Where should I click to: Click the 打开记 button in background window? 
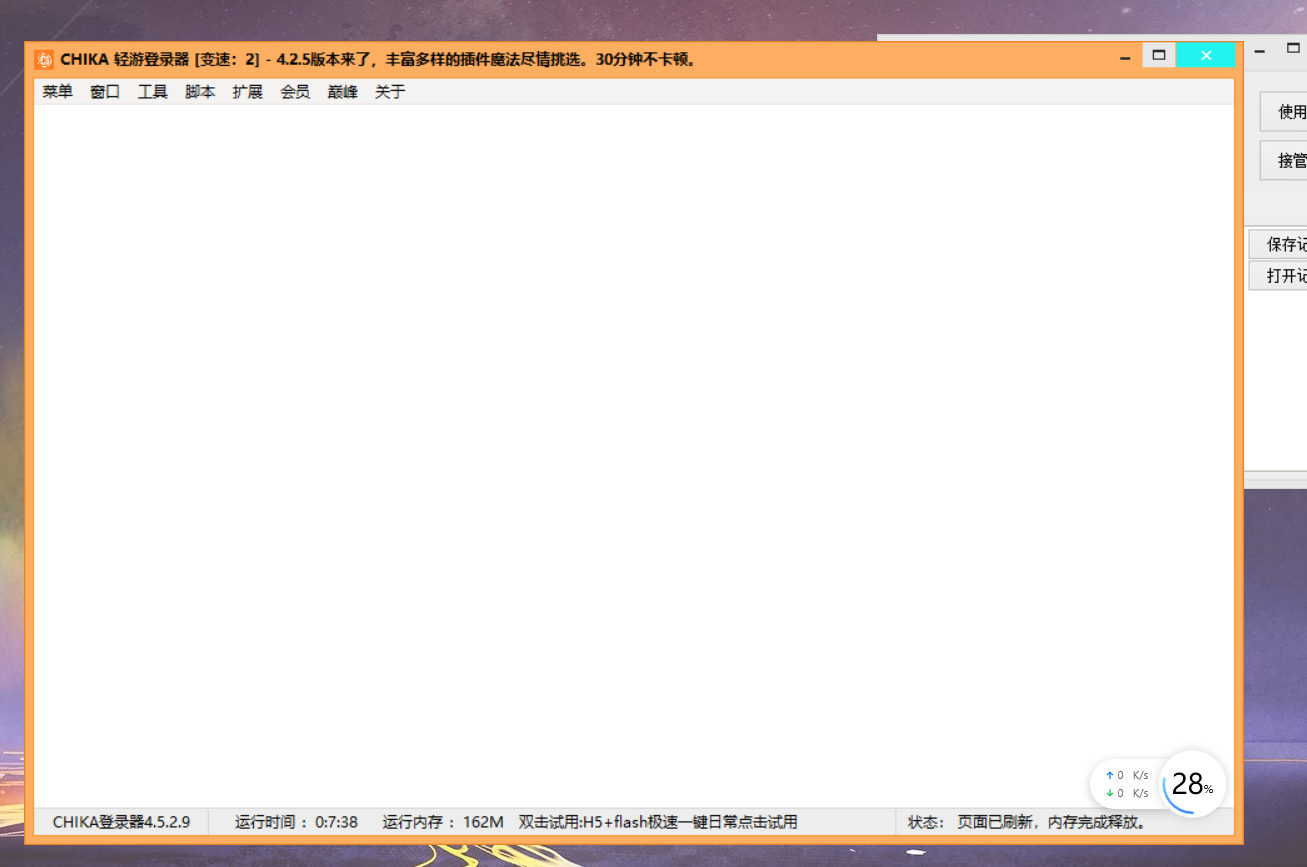(x=1278, y=276)
